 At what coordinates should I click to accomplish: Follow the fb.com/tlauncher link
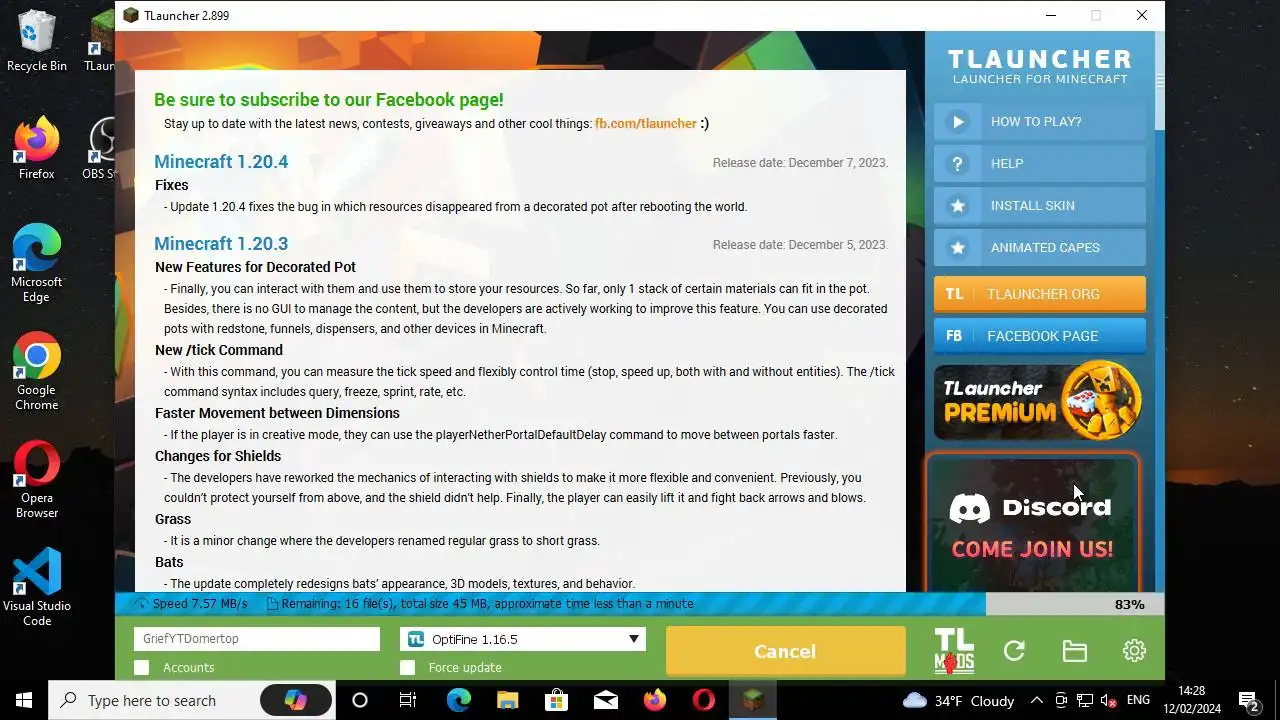pos(645,124)
